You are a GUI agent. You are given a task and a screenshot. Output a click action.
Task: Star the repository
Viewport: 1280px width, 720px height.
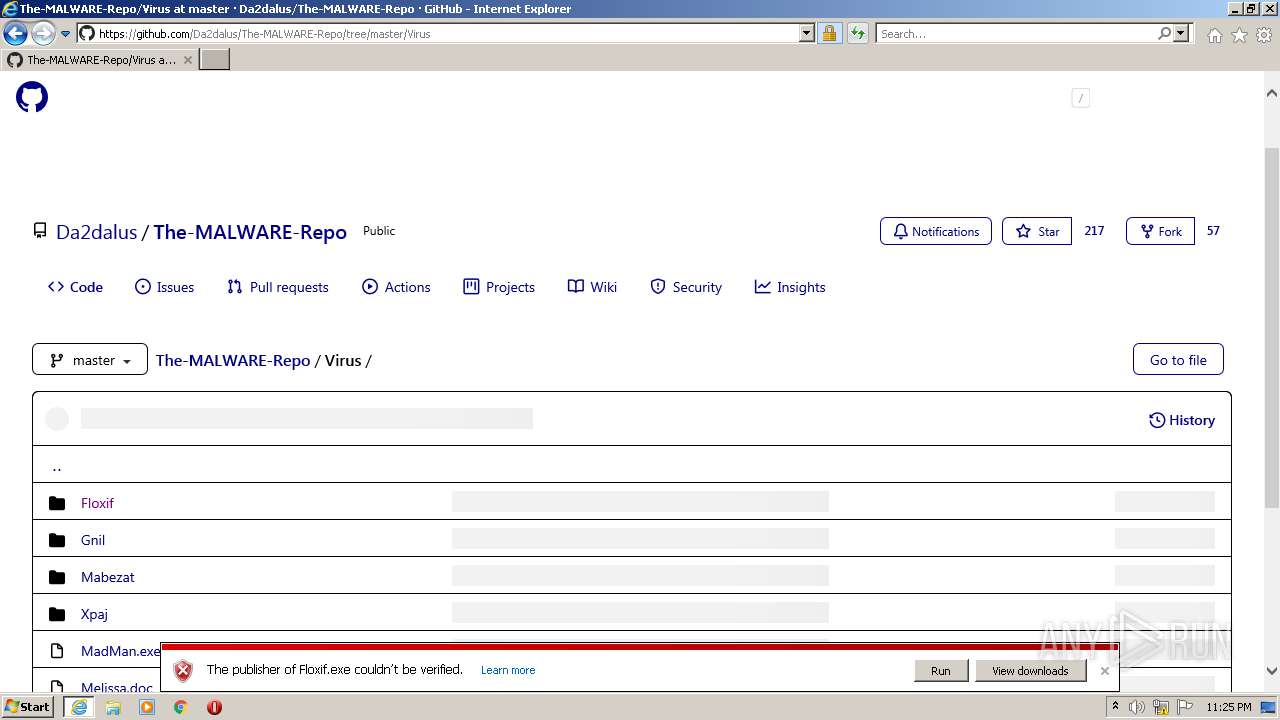pyautogui.click(x=1037, y=231)
